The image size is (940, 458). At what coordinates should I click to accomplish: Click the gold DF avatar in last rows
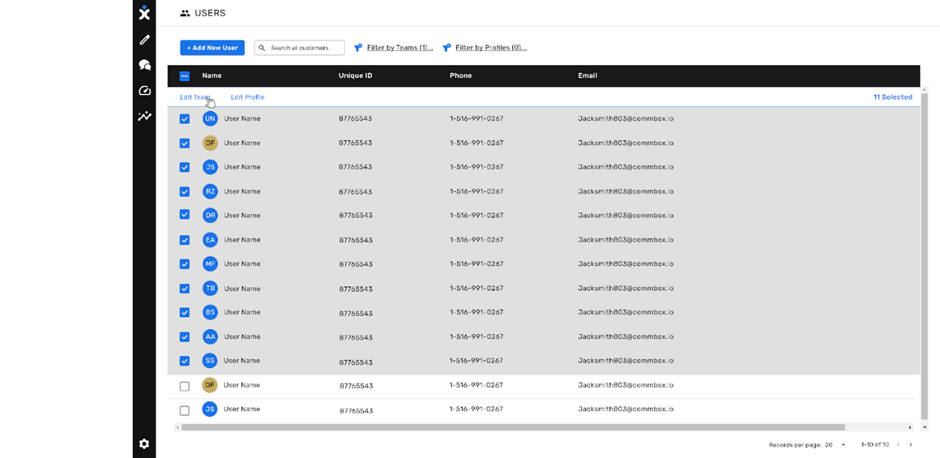(x=210, y=385)
